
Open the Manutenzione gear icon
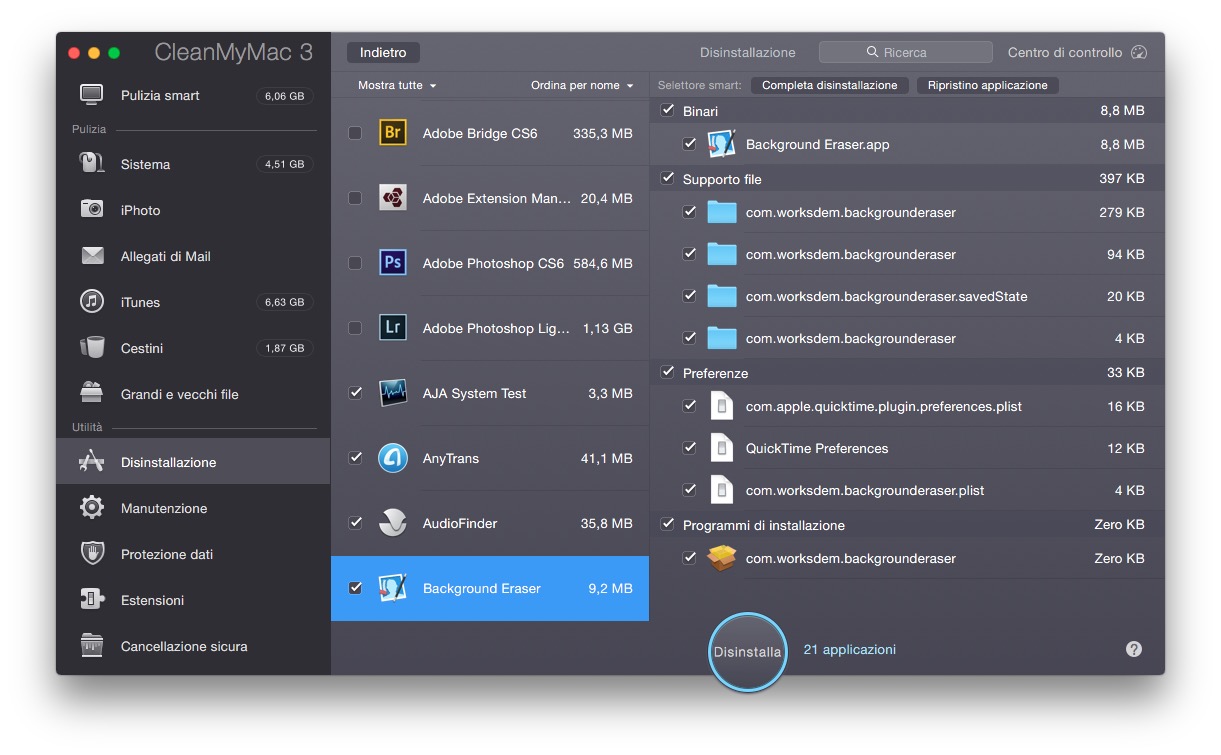coord(92,507)
